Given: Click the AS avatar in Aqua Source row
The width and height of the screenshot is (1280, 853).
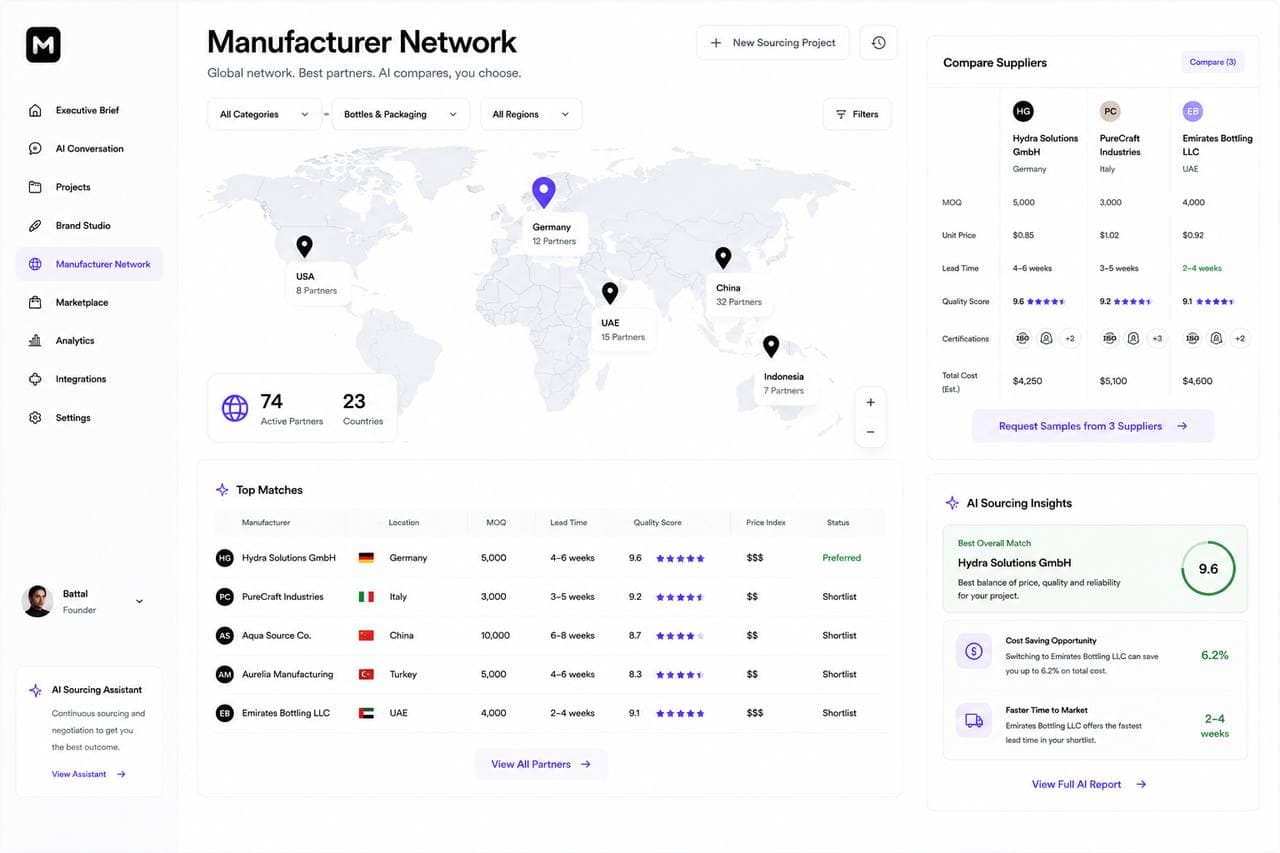Looking at the screenshot, I should click(225, 636).
